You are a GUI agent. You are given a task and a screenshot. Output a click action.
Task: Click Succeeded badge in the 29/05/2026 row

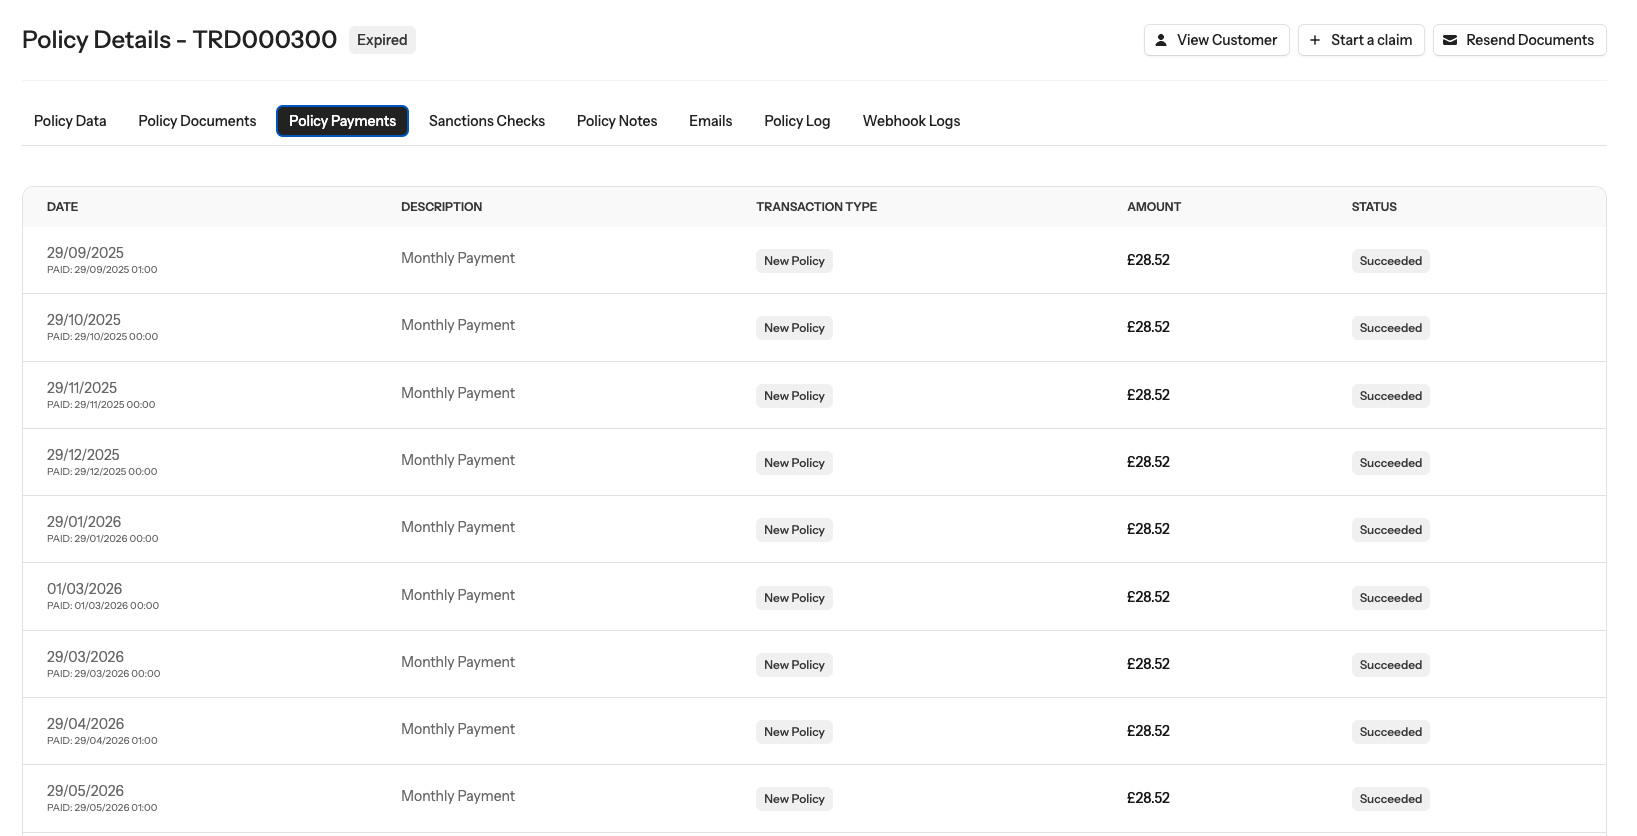(1390, 799)
